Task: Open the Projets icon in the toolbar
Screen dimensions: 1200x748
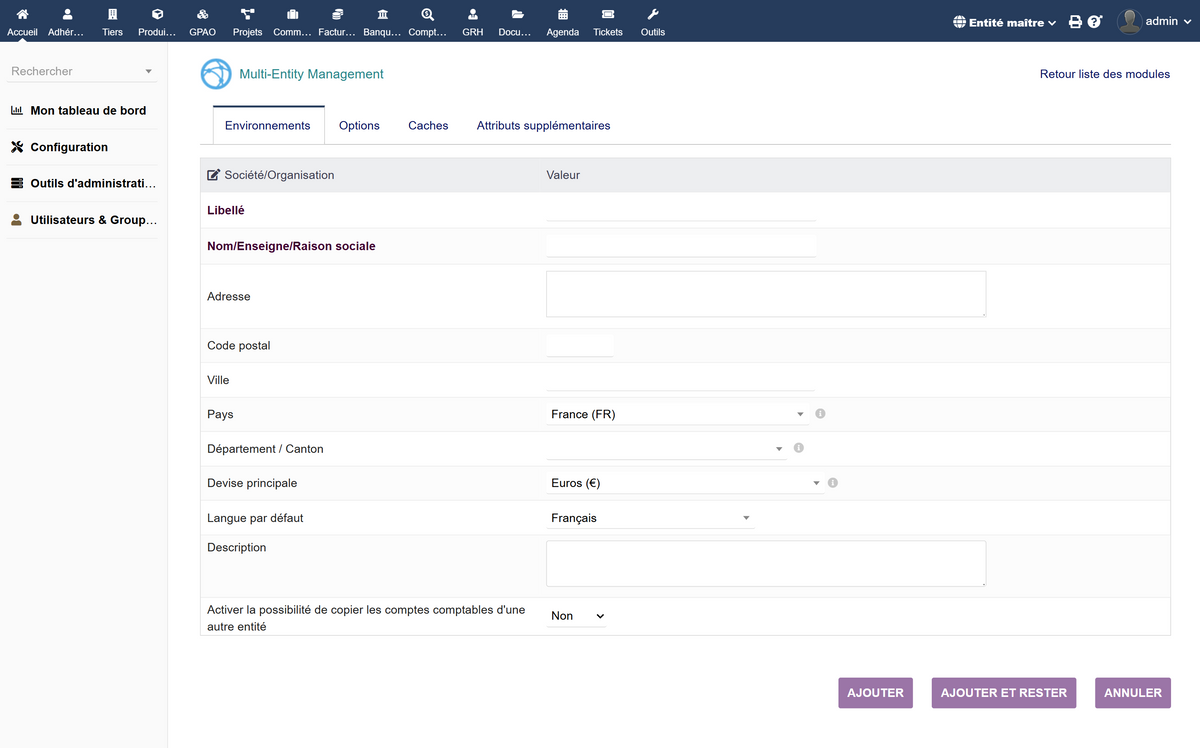Action: tap(246, 20)
